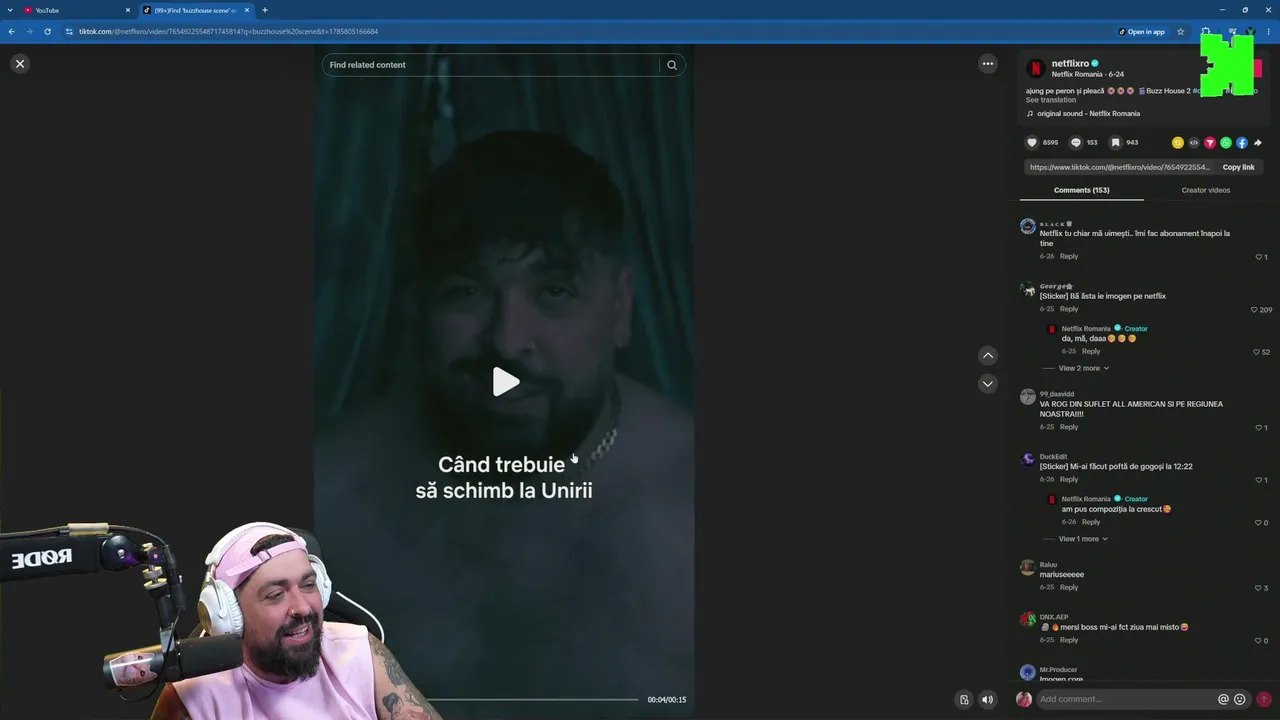This screenshot has width=1280, height=720.
Task: Like the 99_daavidd comment
Action: pos(1259,428)
